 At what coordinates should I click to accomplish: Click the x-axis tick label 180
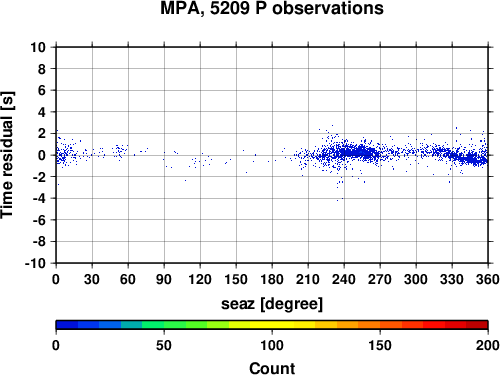click(x=272, y=279)
